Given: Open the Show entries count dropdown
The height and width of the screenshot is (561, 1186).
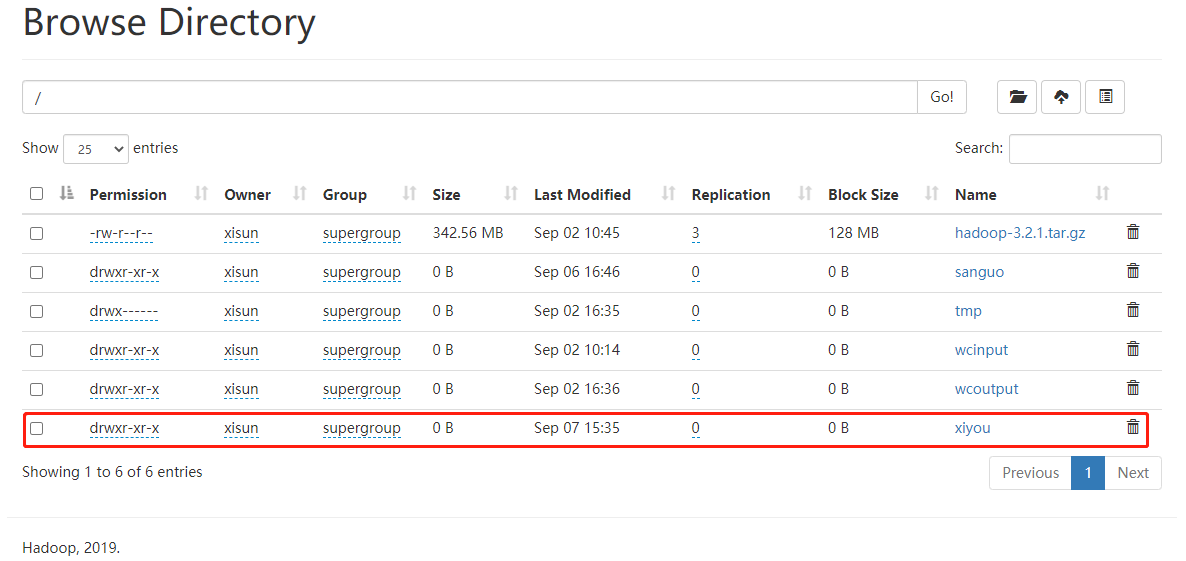Looking at the screenshot, I should coord(96,149).
